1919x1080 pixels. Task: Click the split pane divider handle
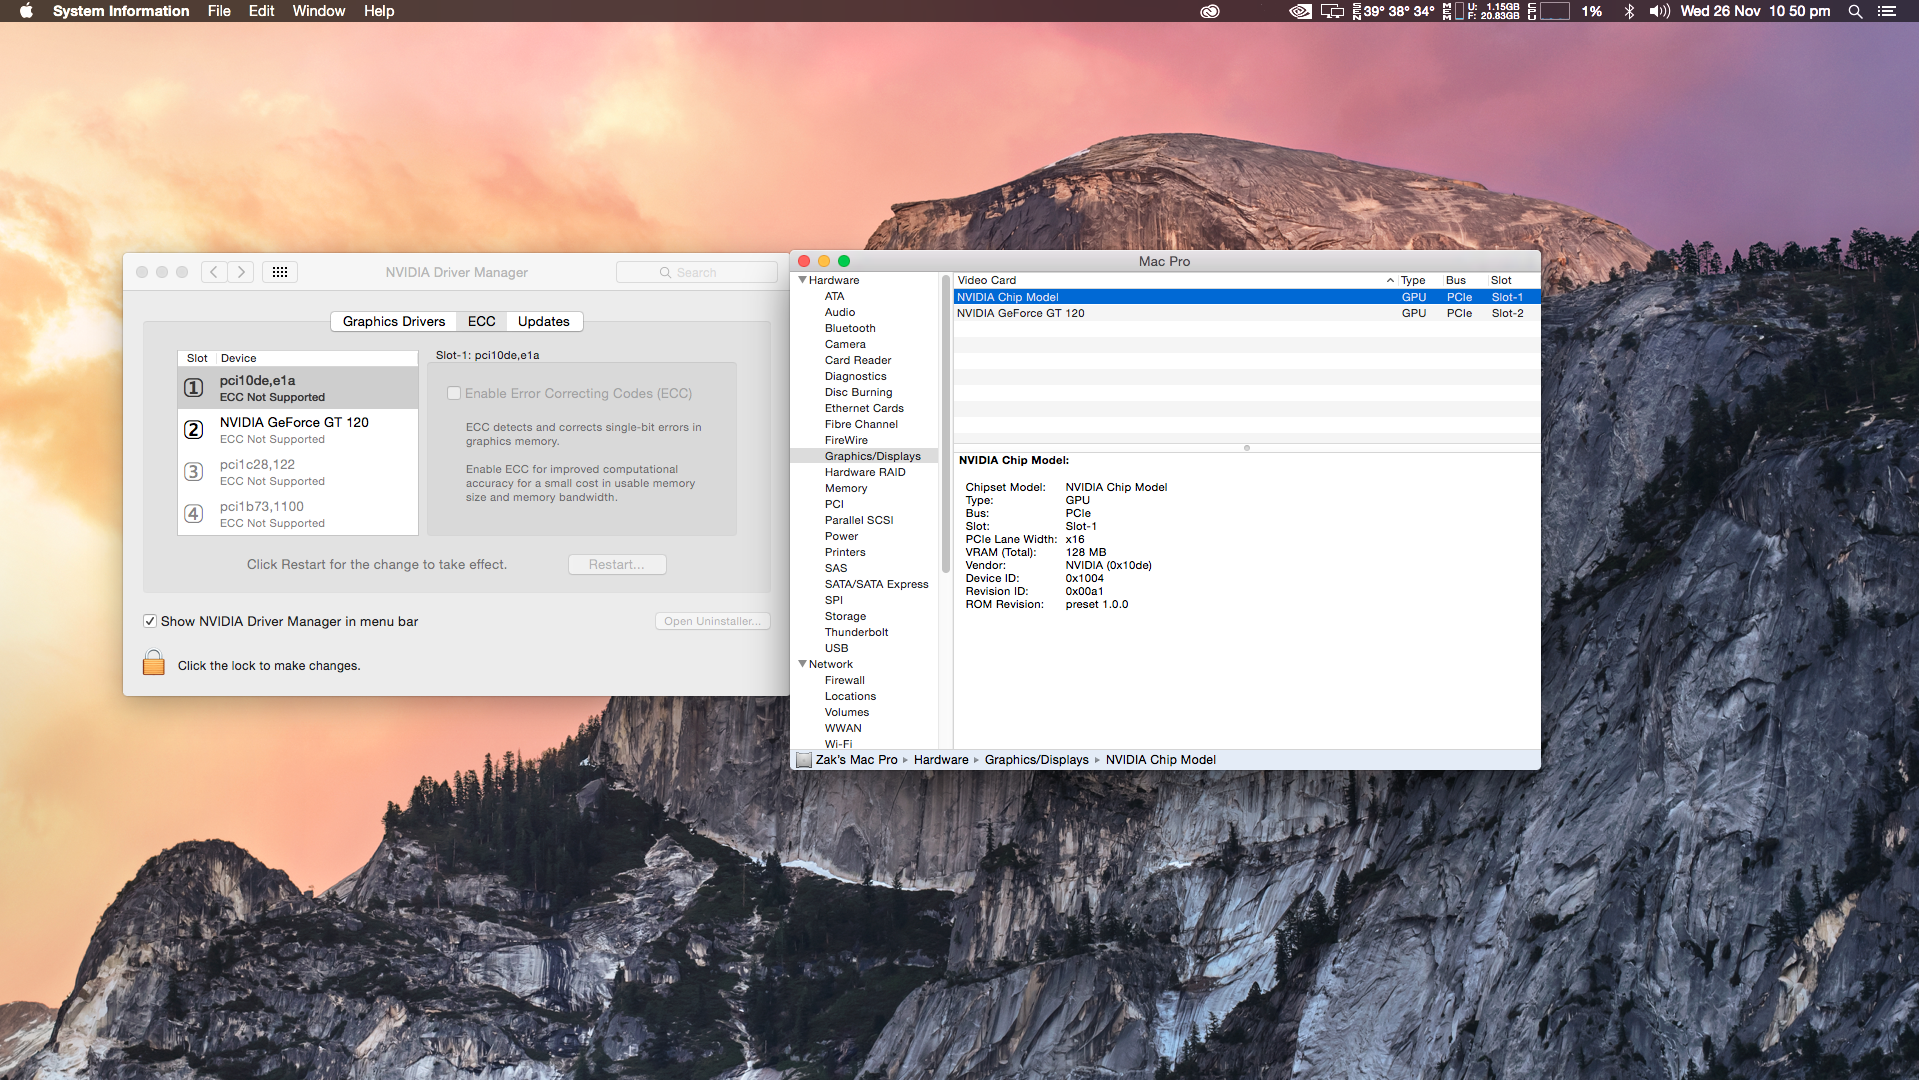(x=1247, y=448)
